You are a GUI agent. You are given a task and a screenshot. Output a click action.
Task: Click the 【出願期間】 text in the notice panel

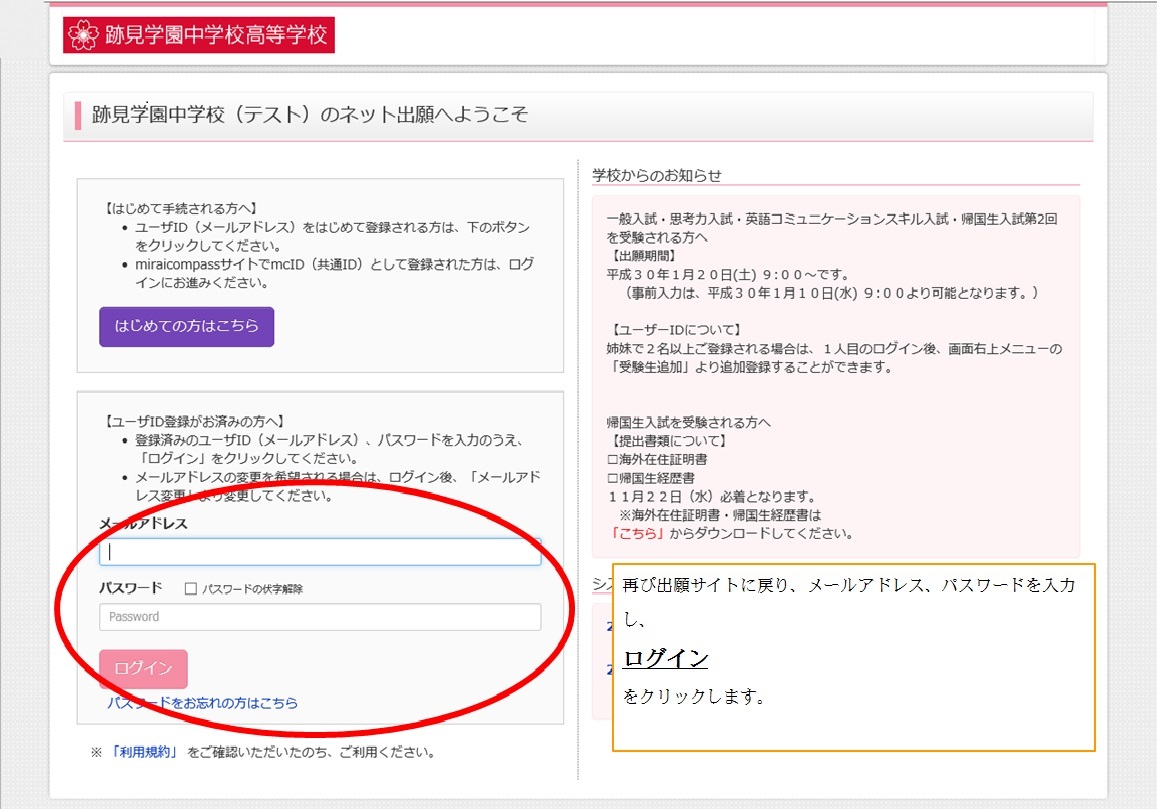641,256
